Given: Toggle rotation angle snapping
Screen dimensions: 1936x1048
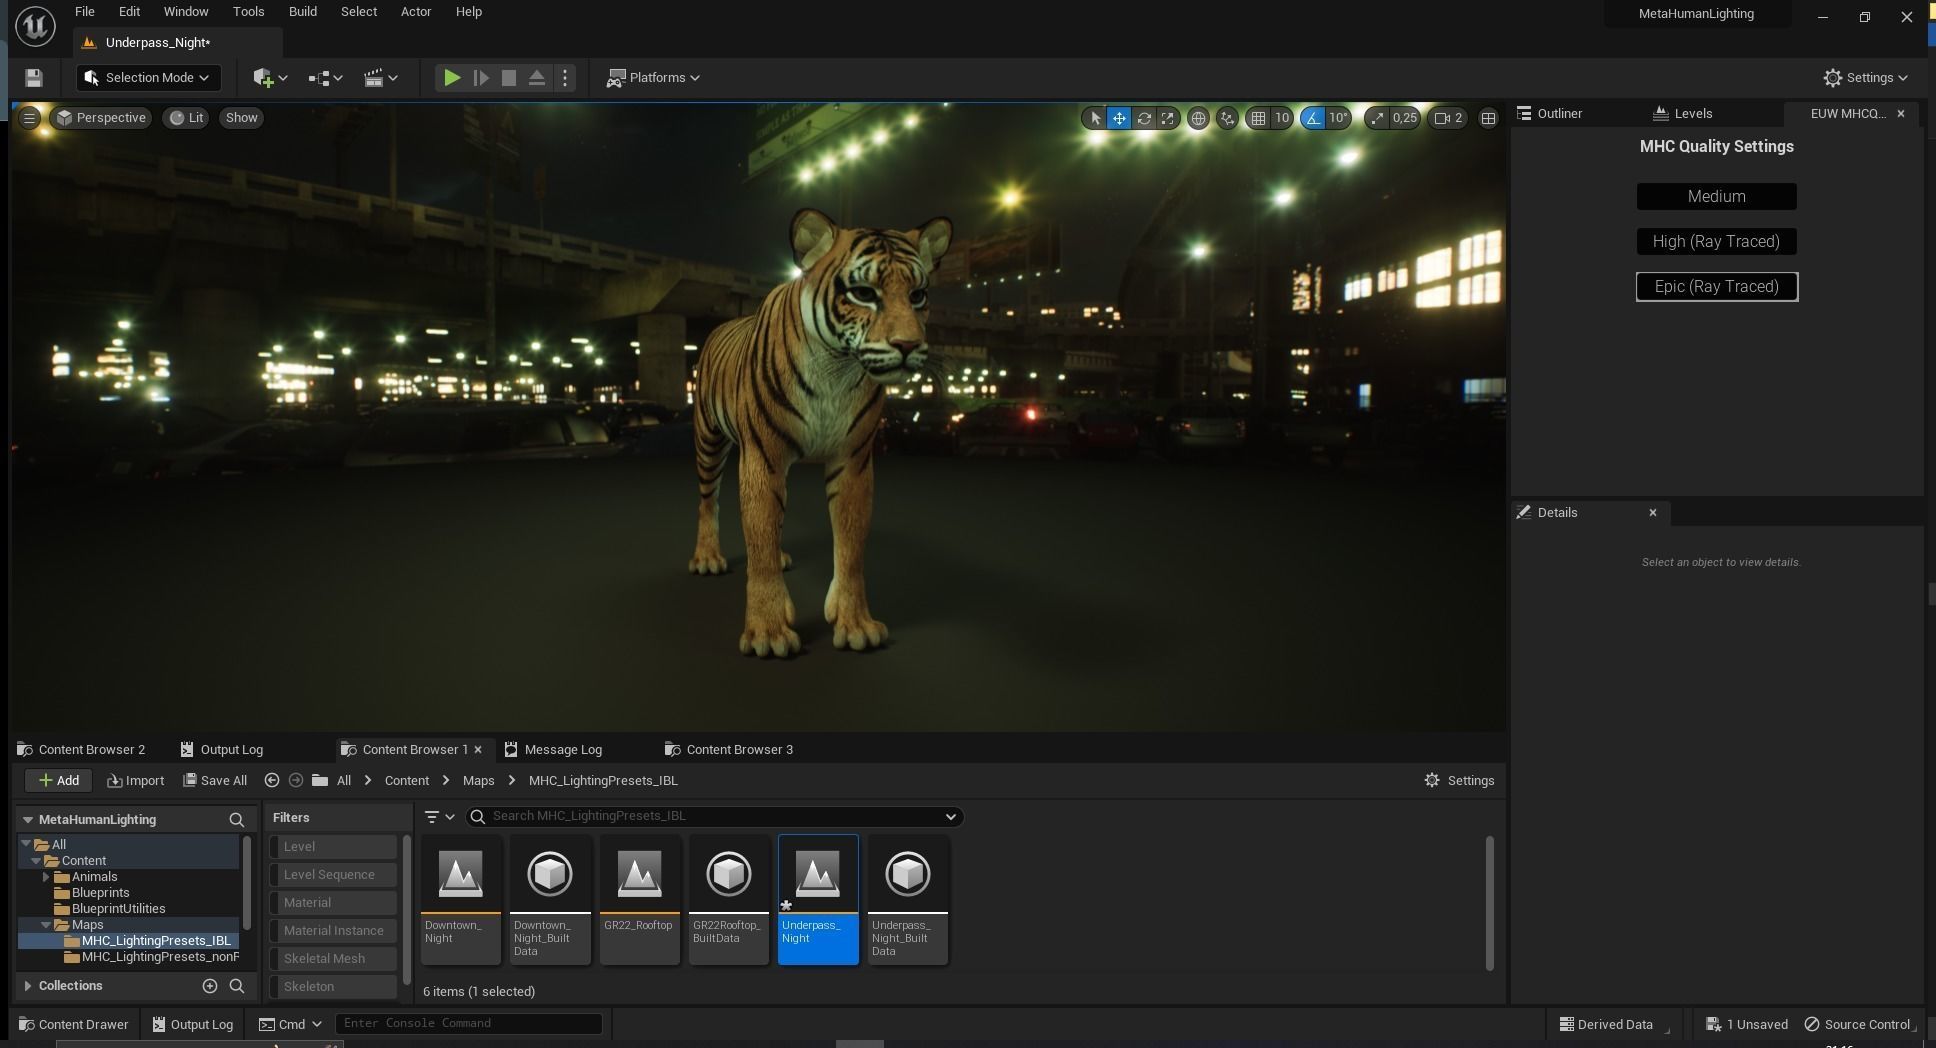Looking at the screenshot, I should (1313, 118).
